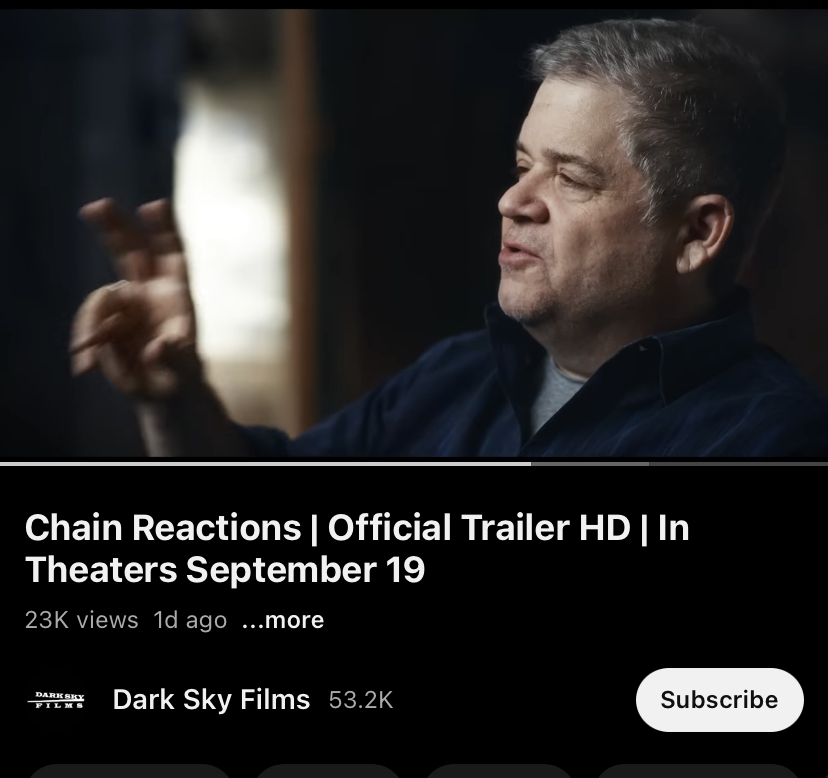Tap the second action pill below channel
The height and width of the screenshot is (778, 828).
click(x=328, y=771)
